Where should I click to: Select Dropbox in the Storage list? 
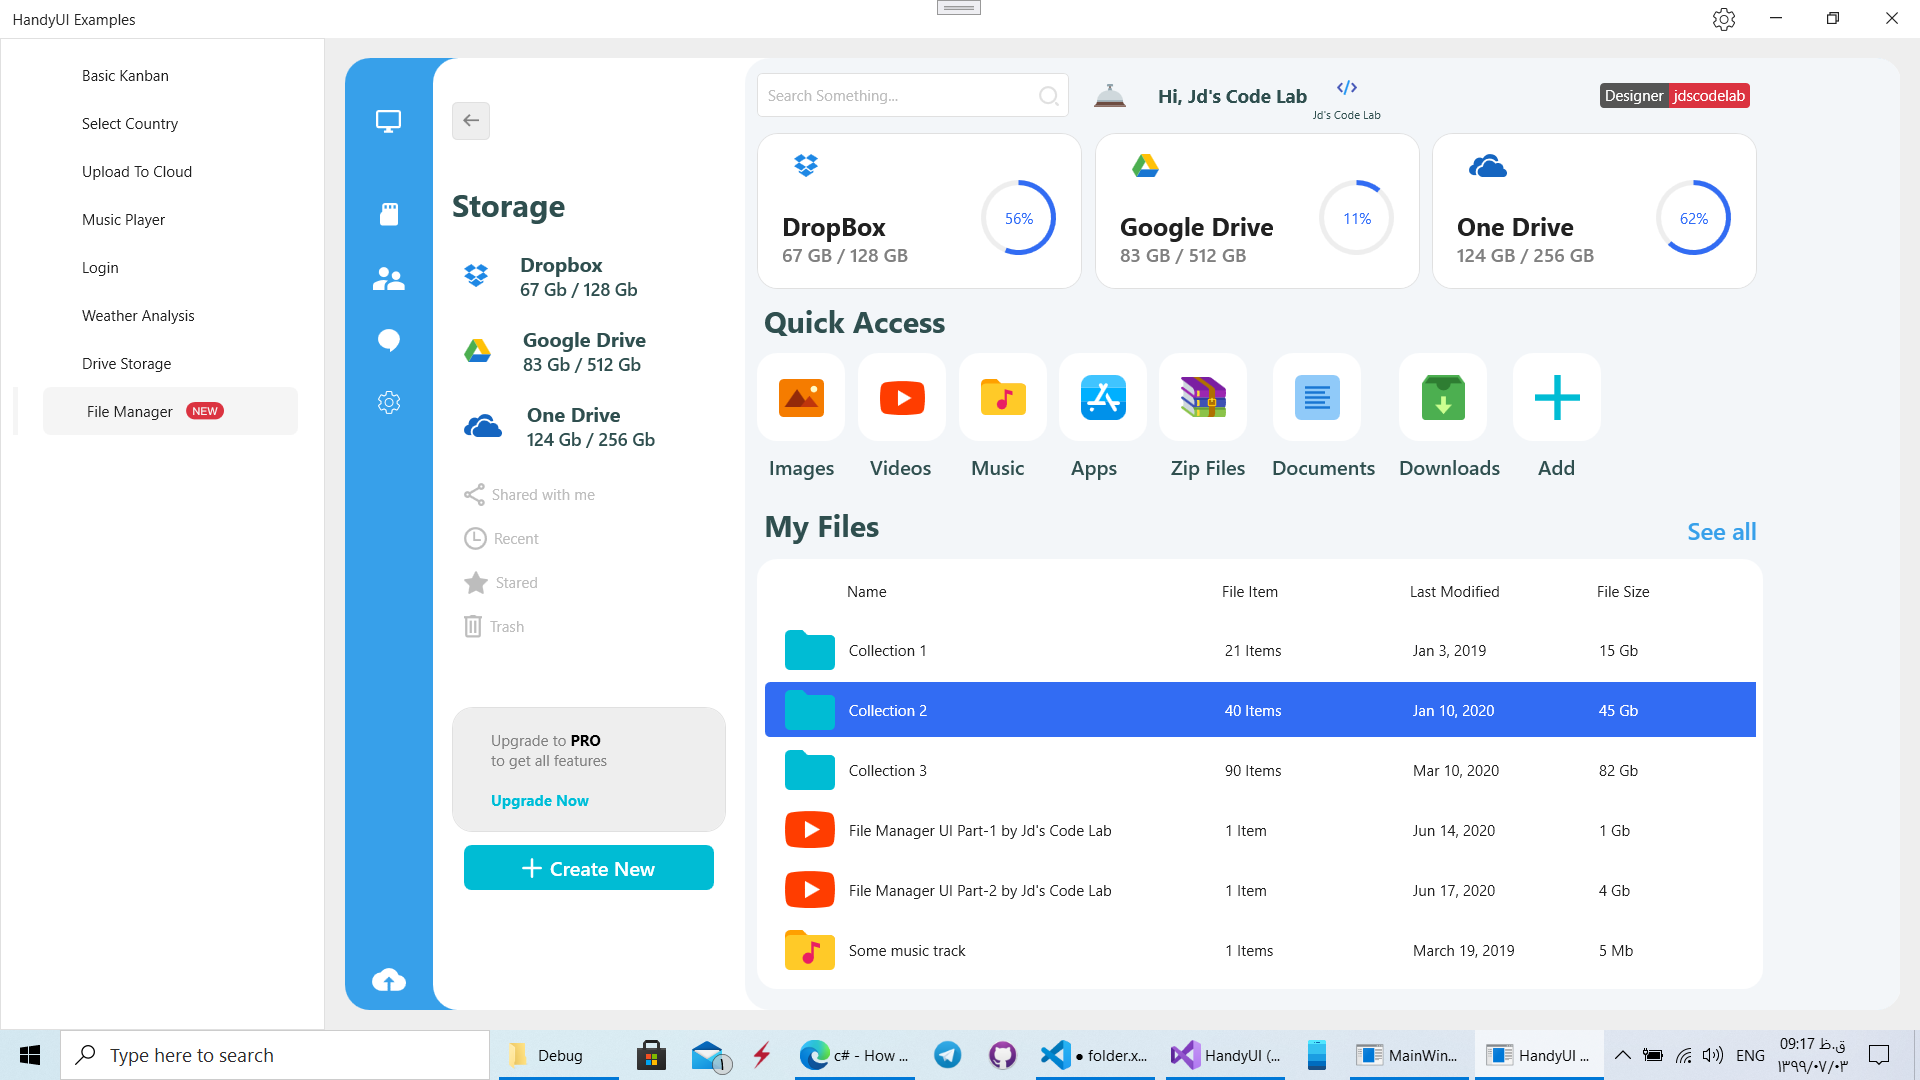(x=550, y=277)
